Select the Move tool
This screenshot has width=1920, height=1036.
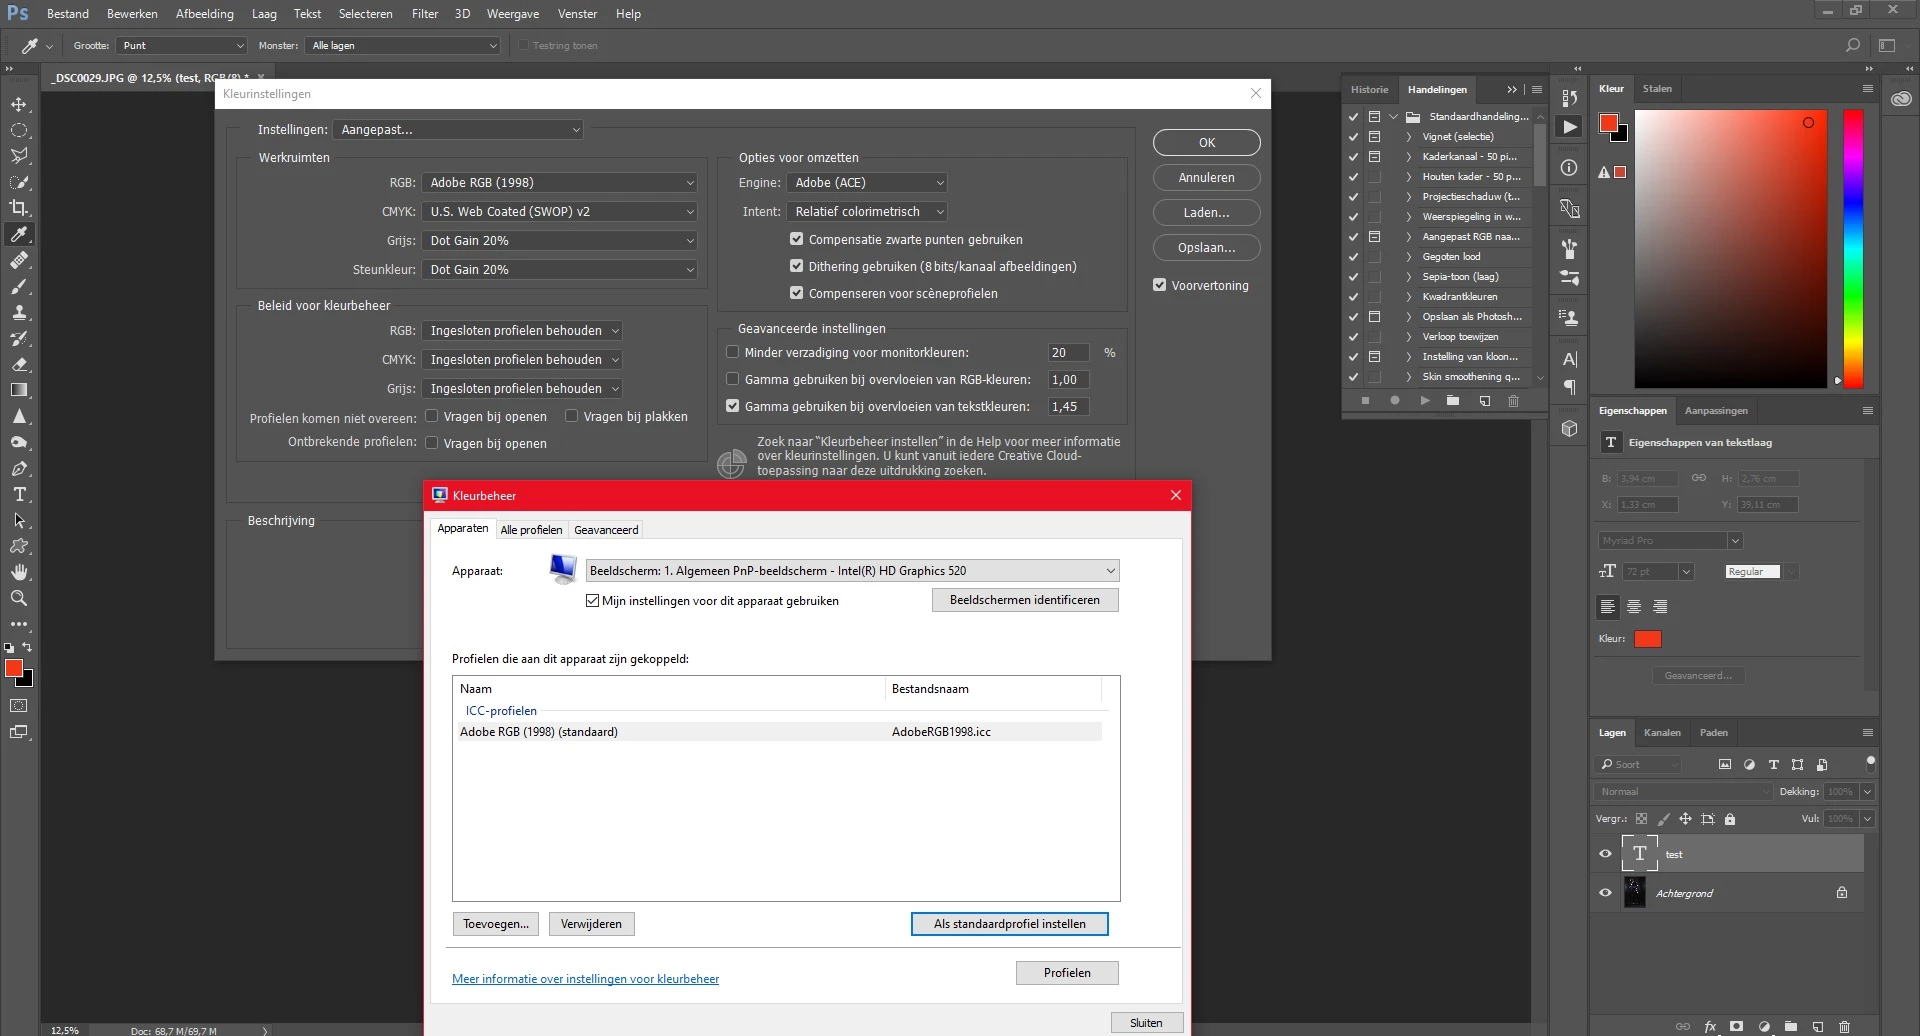[x=19, y=104]
